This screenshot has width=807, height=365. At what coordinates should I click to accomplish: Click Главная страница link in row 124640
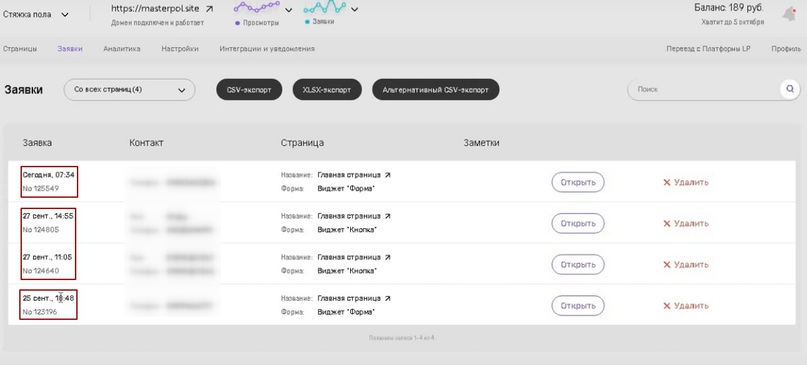click(x=349, y=257)
